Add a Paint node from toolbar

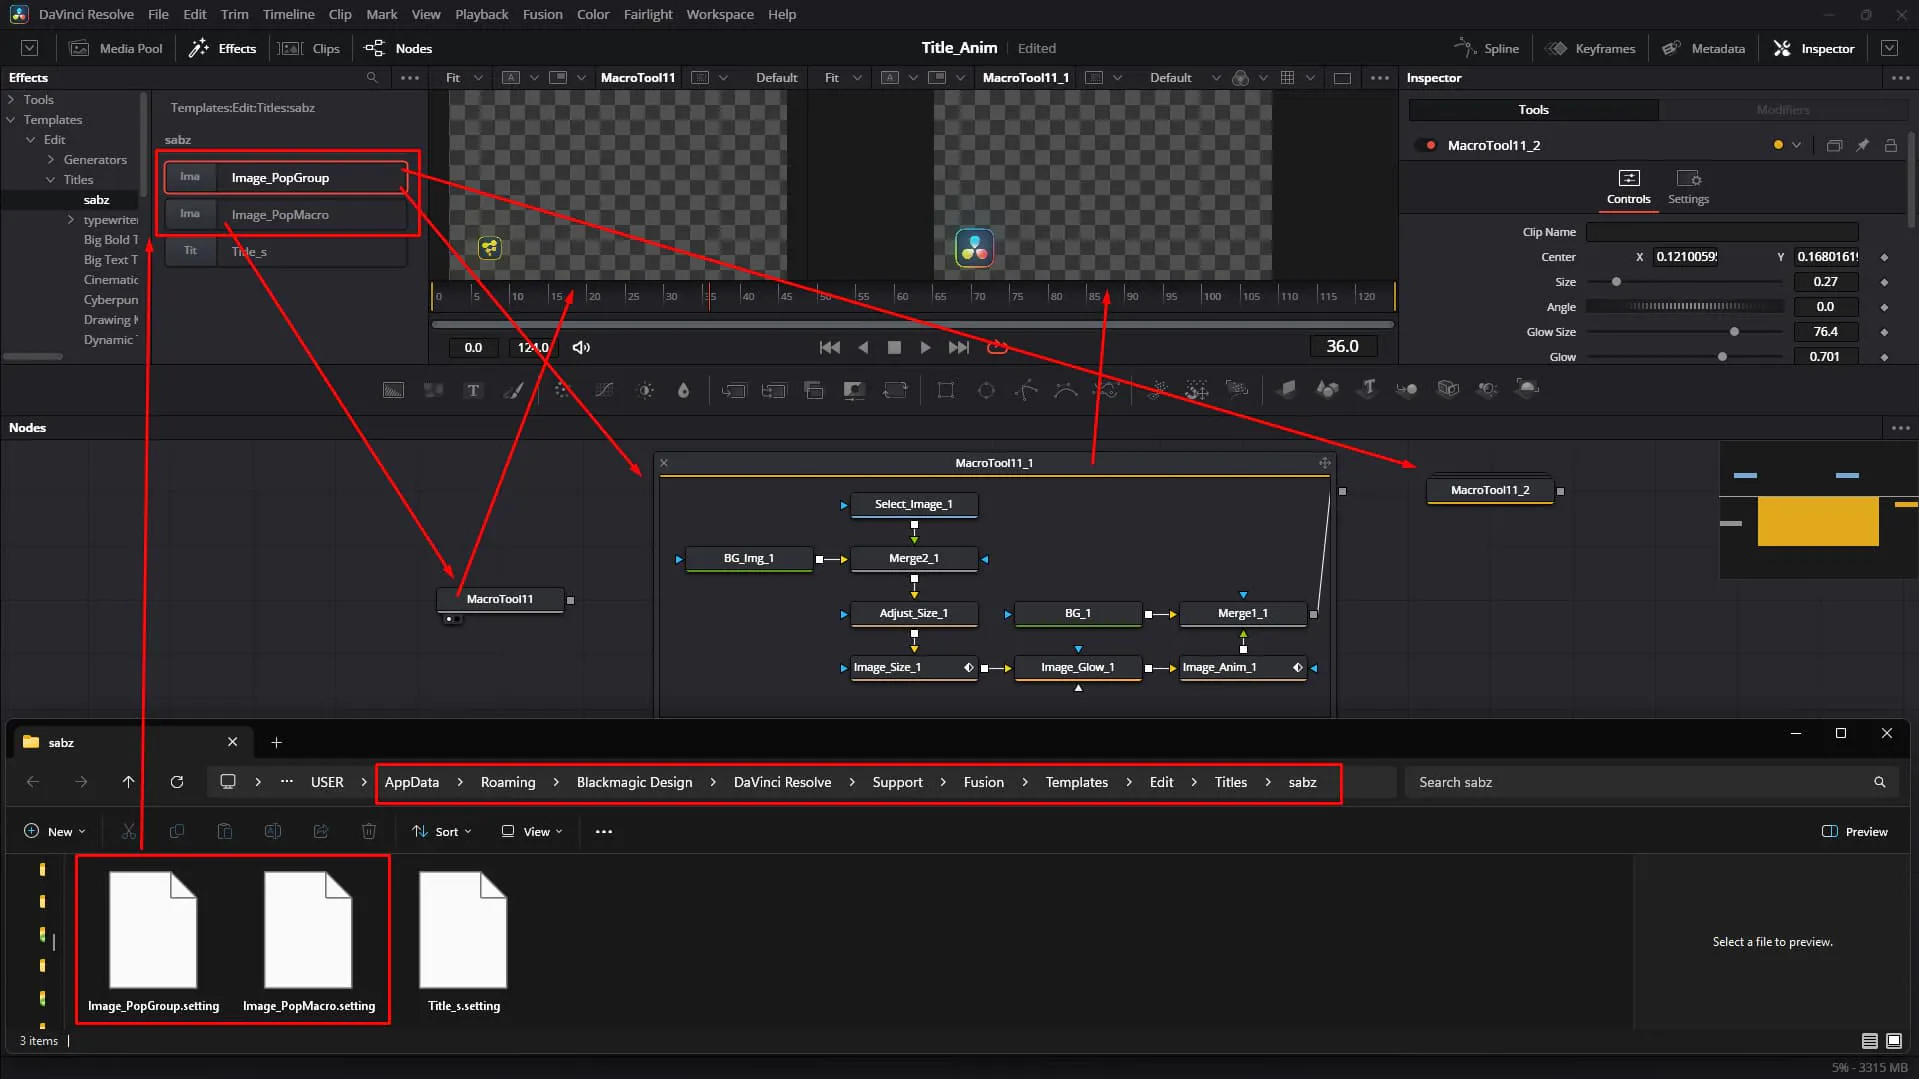[x=513, y=390]
